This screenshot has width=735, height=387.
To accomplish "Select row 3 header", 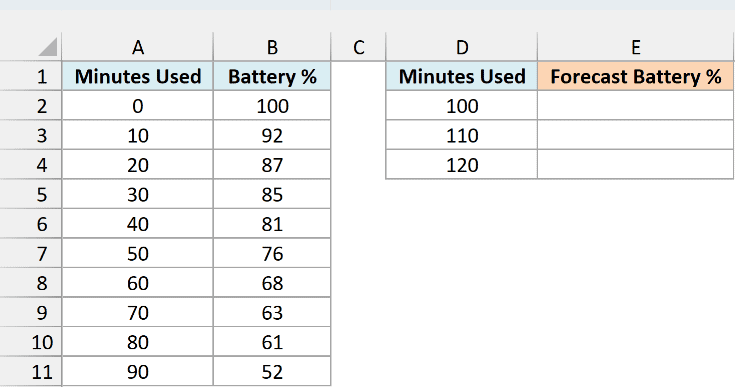I will pyautogui.click(x=30, y=135).
